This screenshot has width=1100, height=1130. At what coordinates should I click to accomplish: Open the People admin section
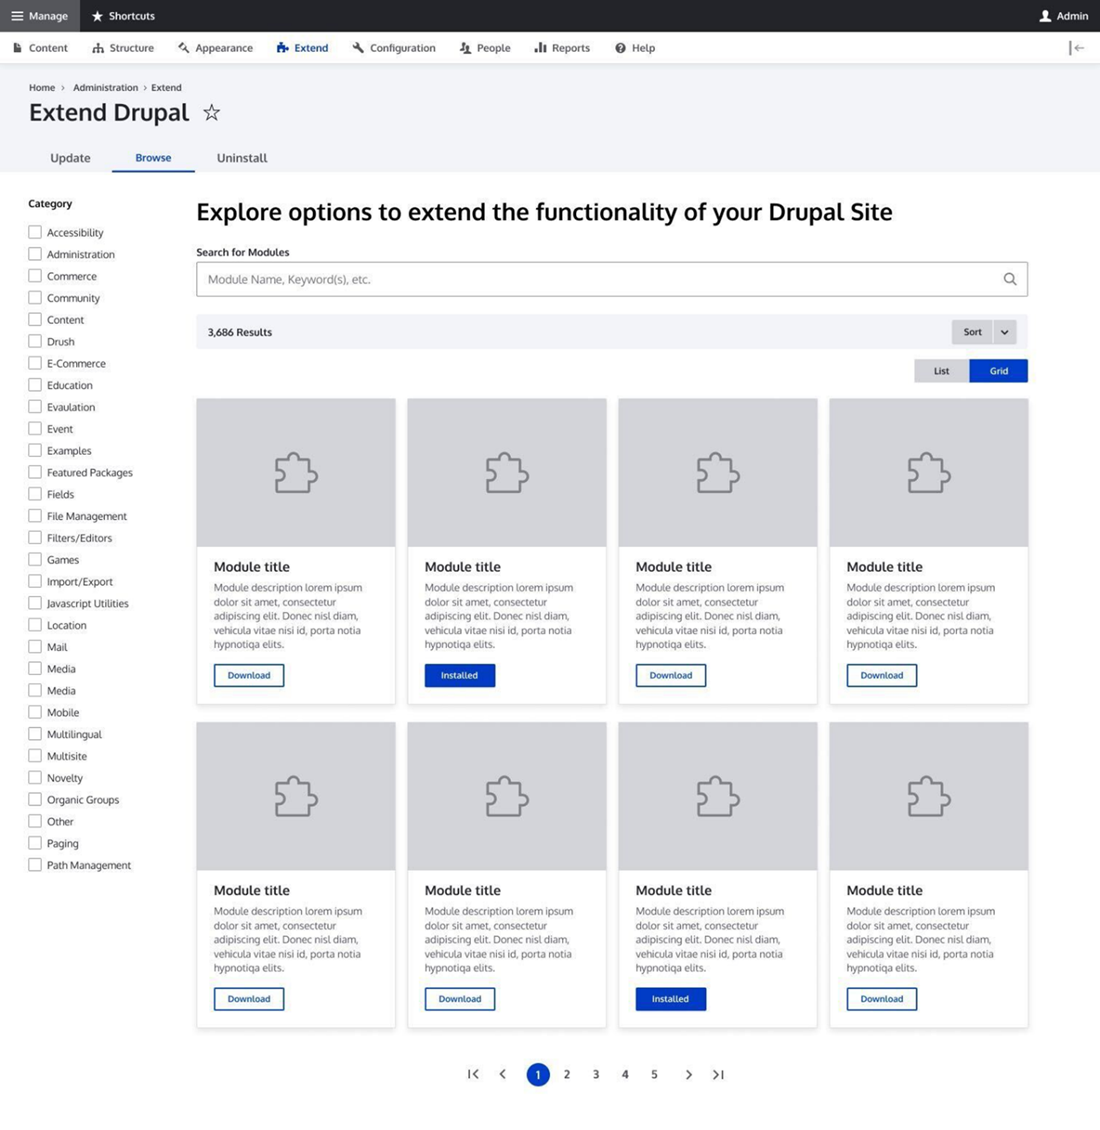tap(485, 48)
